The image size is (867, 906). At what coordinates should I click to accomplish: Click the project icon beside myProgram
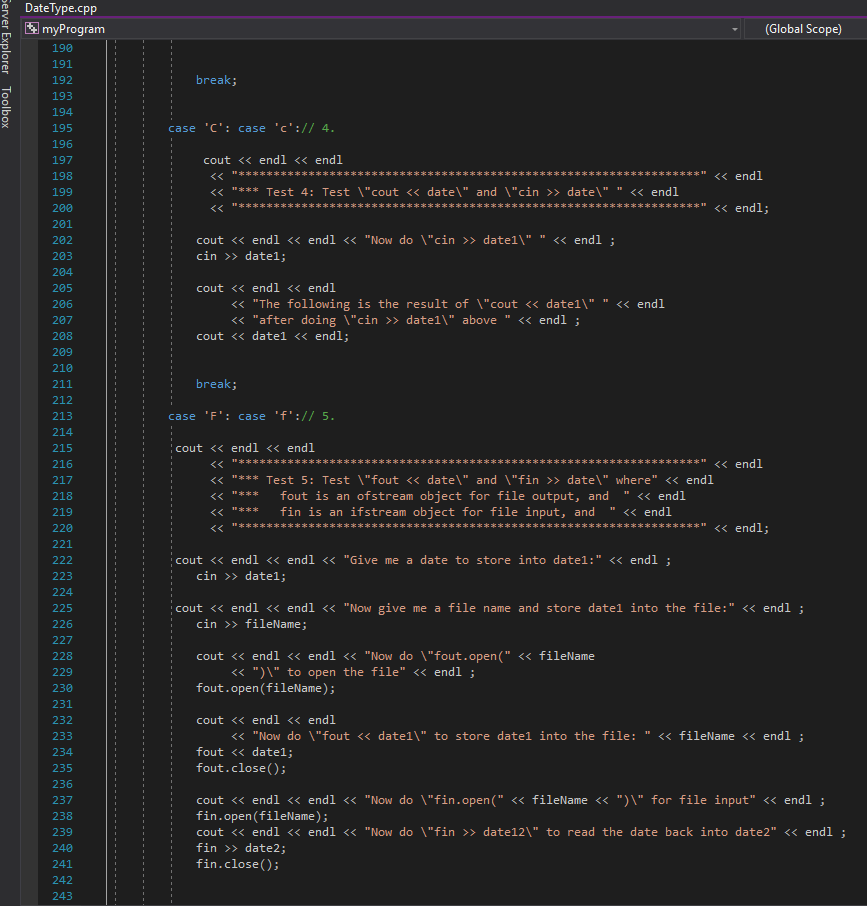click(x=31, y=29)
